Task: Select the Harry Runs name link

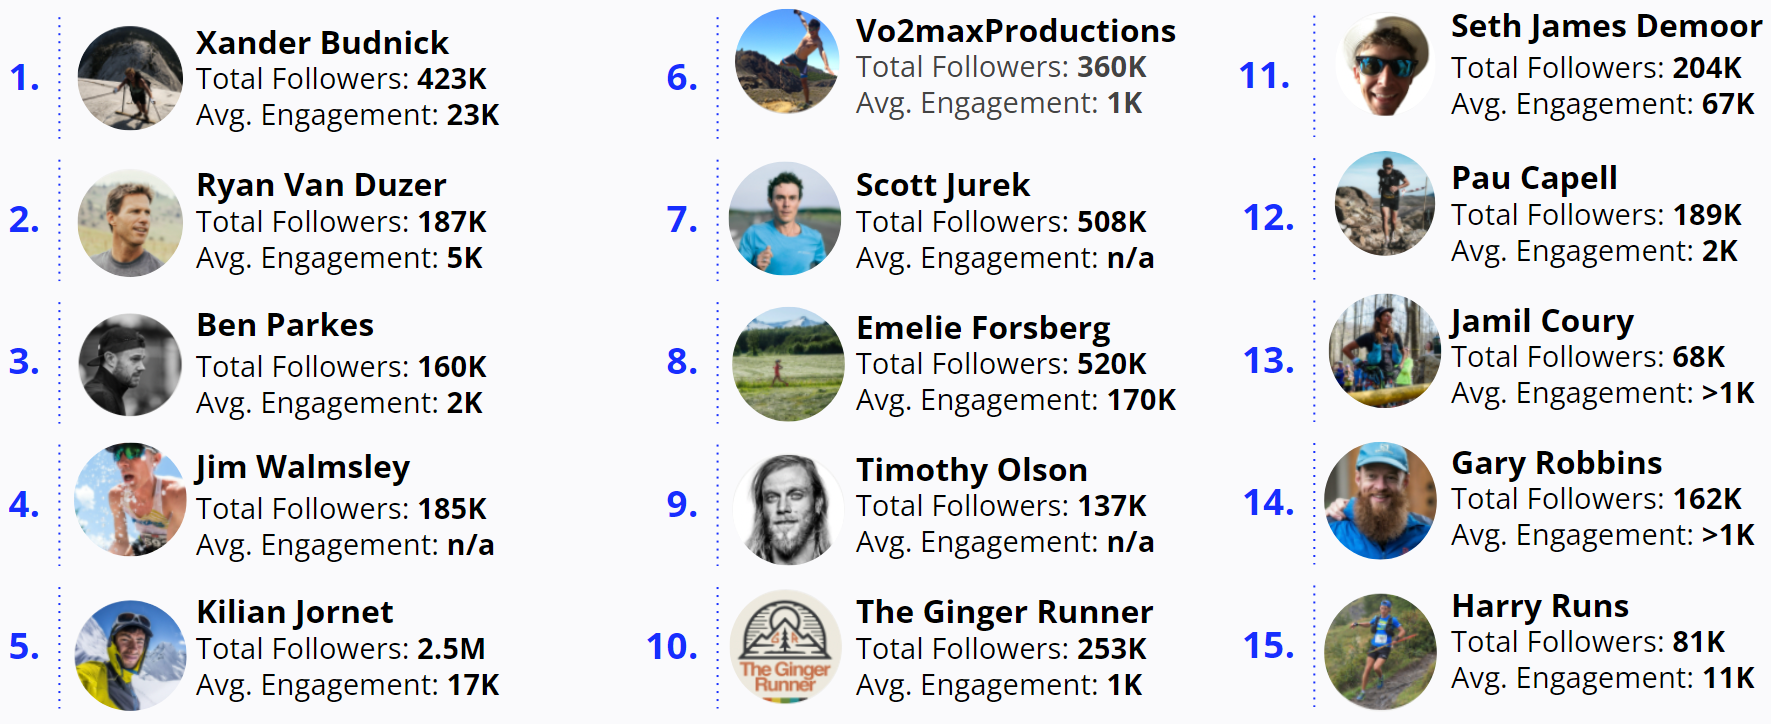Action: 1540,606
